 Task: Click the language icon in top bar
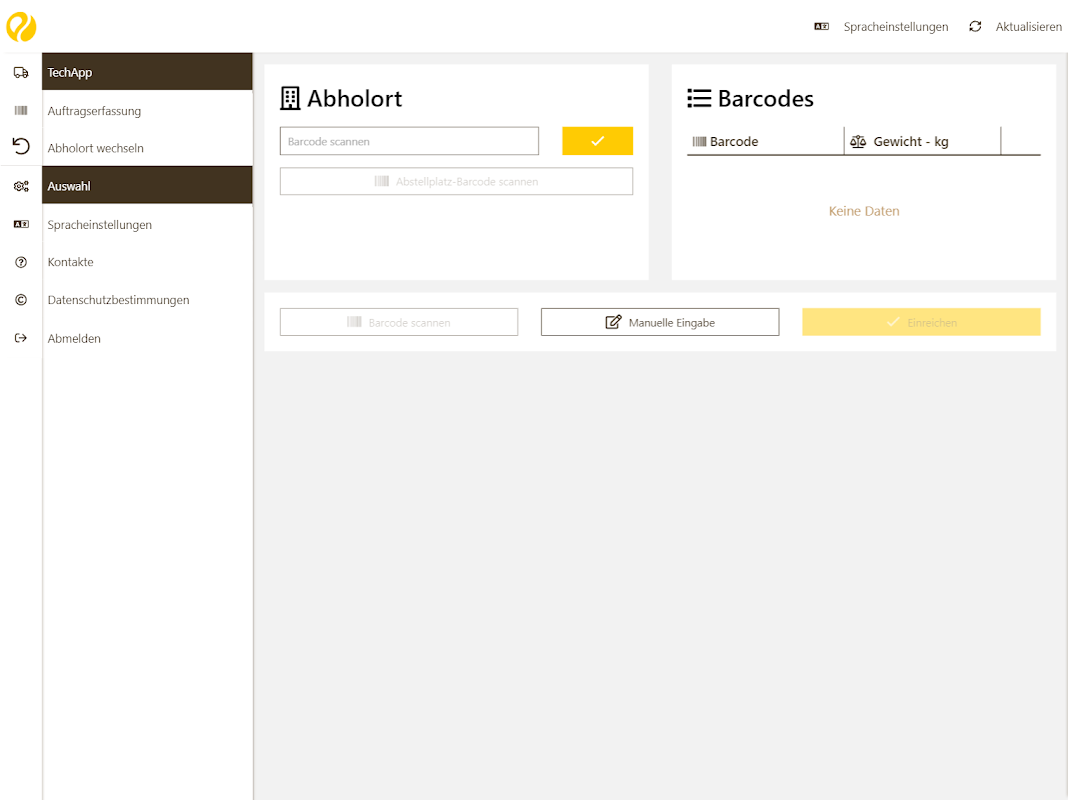pyautogui.click(x=821, y=27)
